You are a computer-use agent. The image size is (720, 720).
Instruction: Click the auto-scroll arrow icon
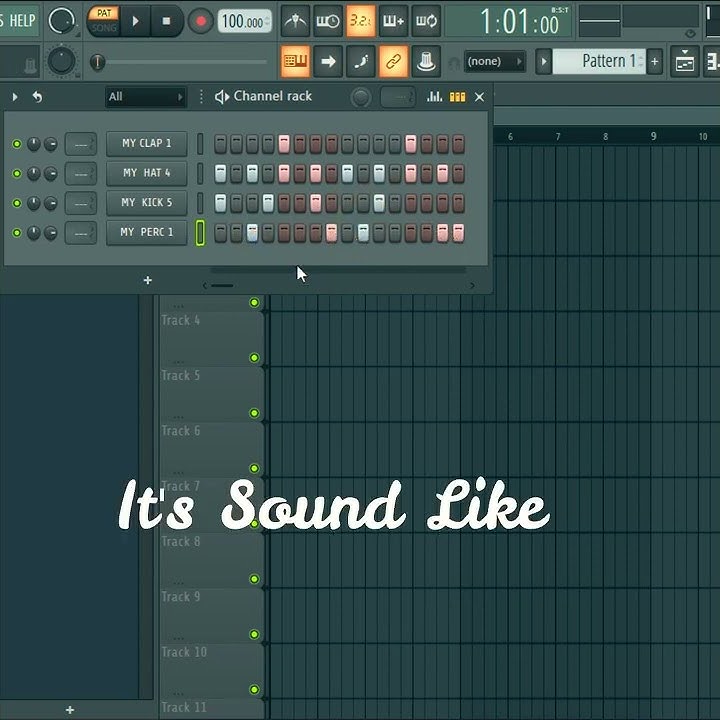click(x=328, y=61)
